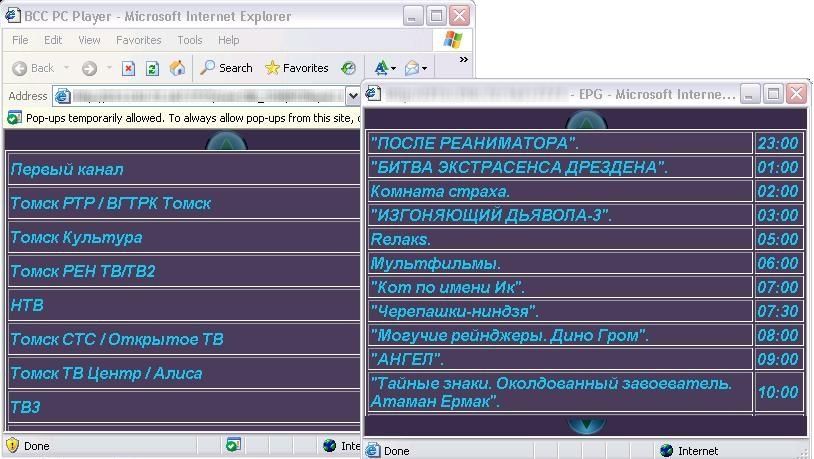
Task: Click the page icon in EPG status bar
Action: click(373, 450)
